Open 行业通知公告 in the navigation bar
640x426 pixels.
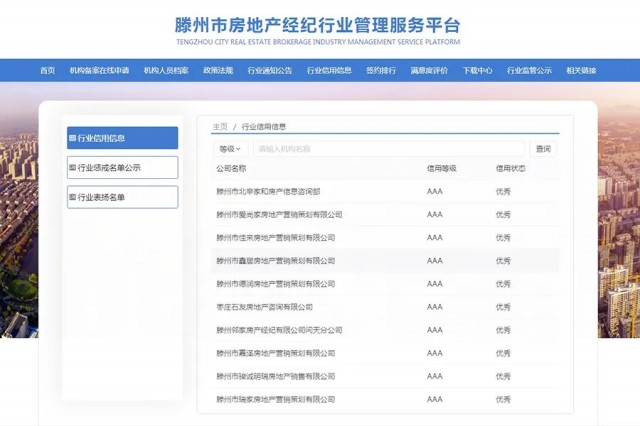[270, 71]
